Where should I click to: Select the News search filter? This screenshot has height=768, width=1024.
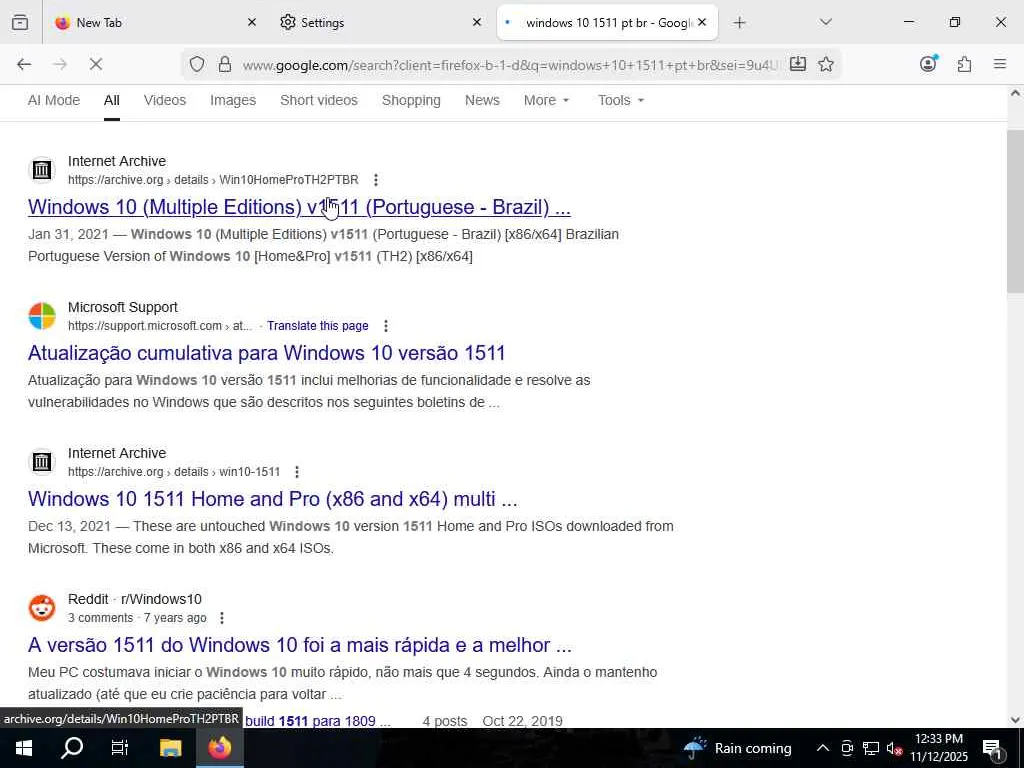coord(482,100)
